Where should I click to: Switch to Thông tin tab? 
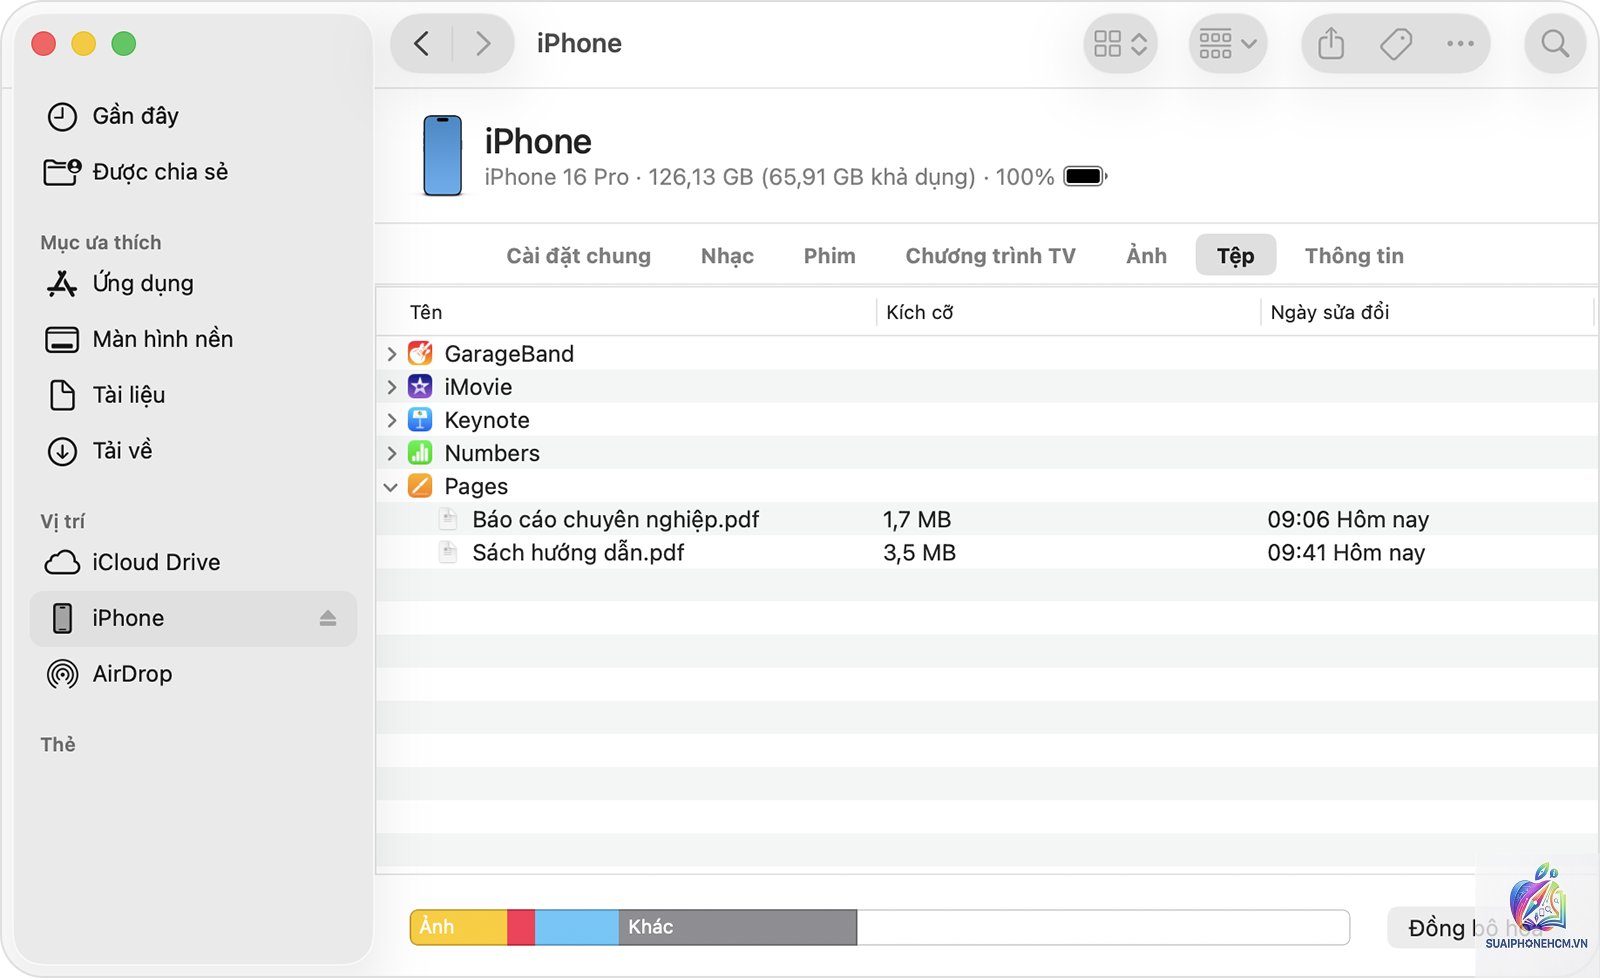tap(1354, 256)
